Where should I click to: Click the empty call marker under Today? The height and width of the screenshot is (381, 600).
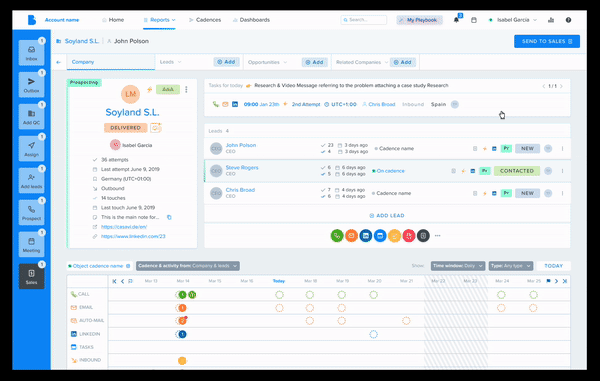tap(279, 295)
